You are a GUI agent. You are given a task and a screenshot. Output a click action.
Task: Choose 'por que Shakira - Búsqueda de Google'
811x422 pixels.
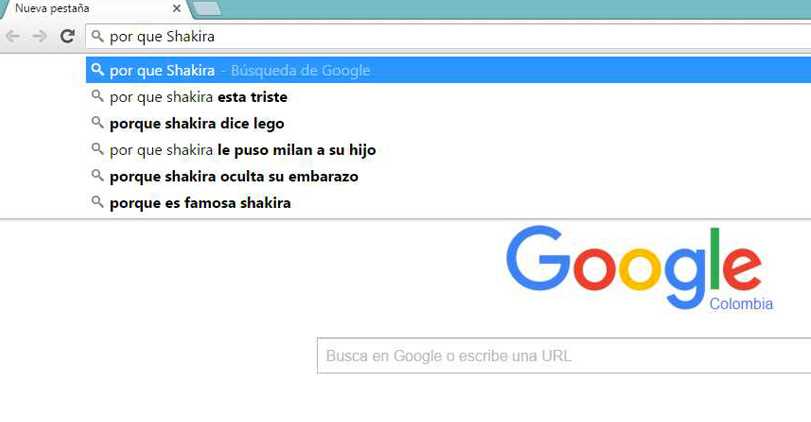(x=448, y=70)
